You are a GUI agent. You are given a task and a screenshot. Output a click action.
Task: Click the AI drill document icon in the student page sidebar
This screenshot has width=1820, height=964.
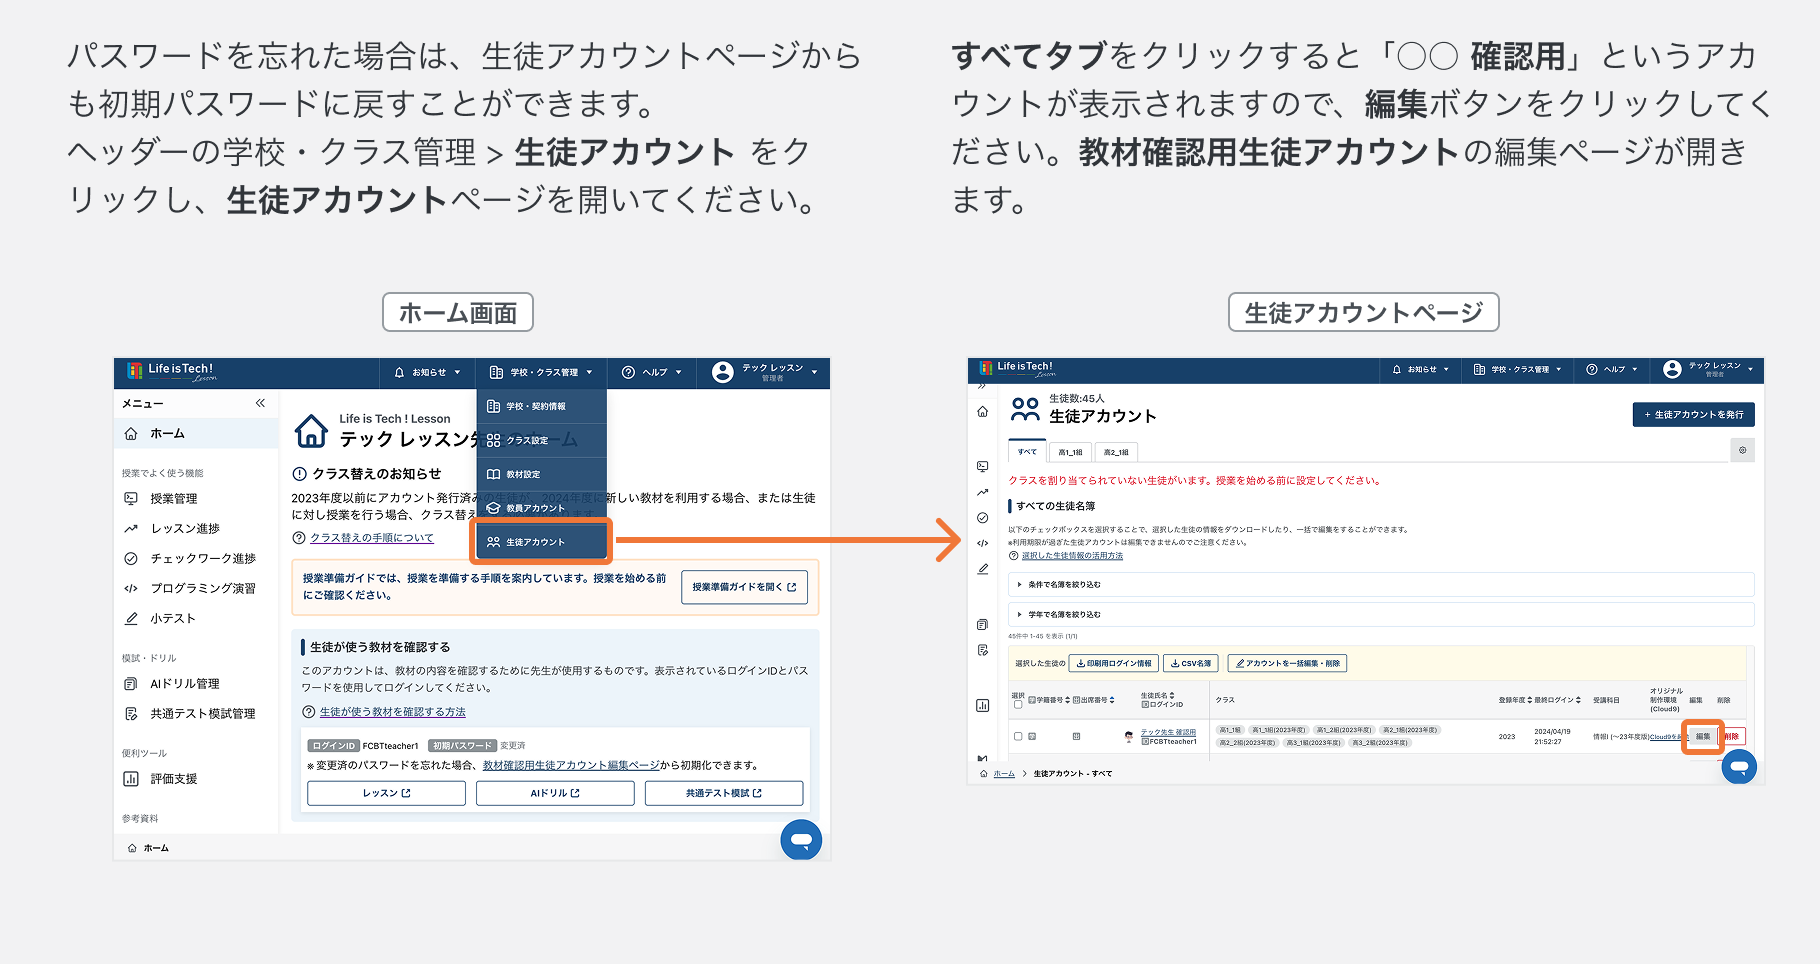pyautogui.click(x=982, y=625)
